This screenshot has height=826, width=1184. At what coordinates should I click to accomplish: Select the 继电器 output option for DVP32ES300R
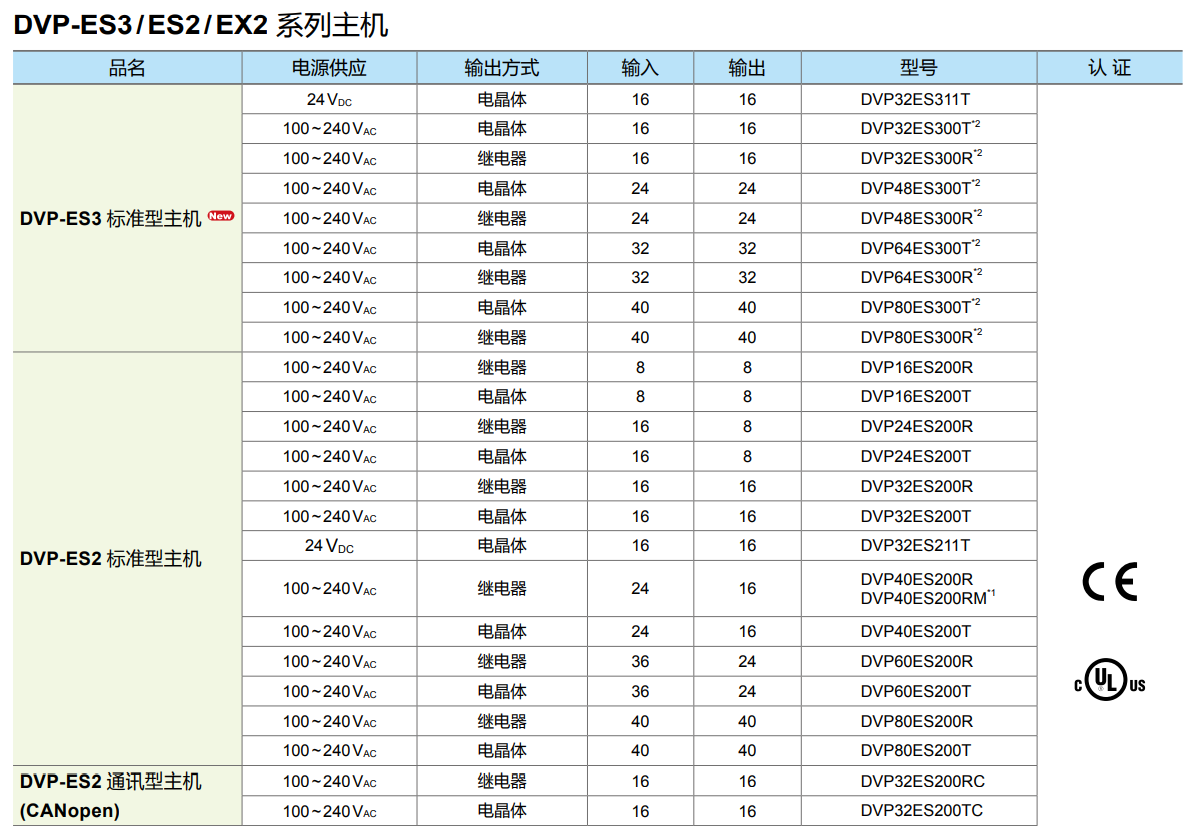click(503, 158)
